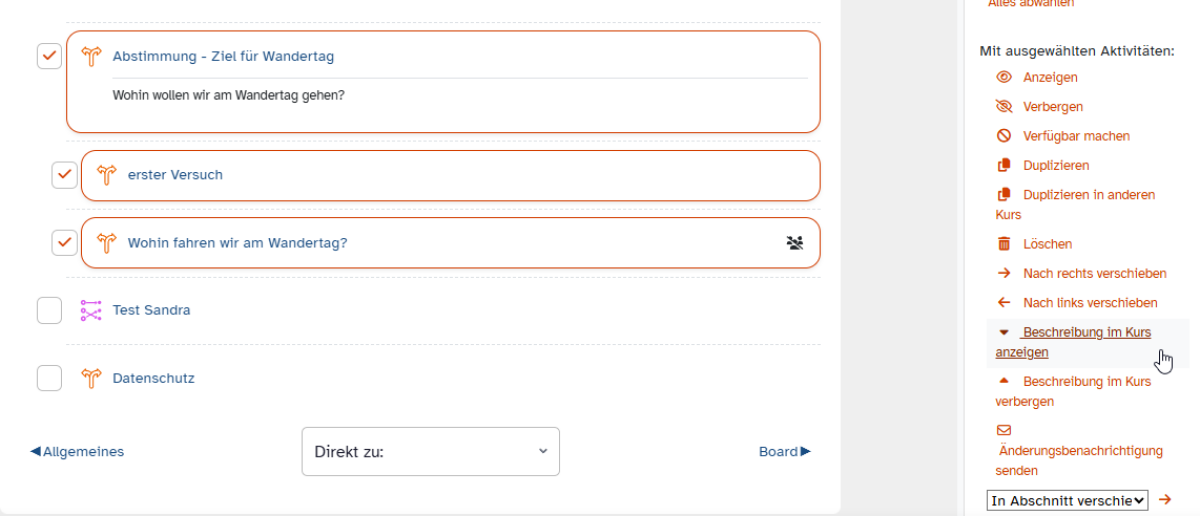The width and height of the screenshot is (1200, 516).
Task: Go to the Allgemeines previous section link
Action: click(77, 452)
